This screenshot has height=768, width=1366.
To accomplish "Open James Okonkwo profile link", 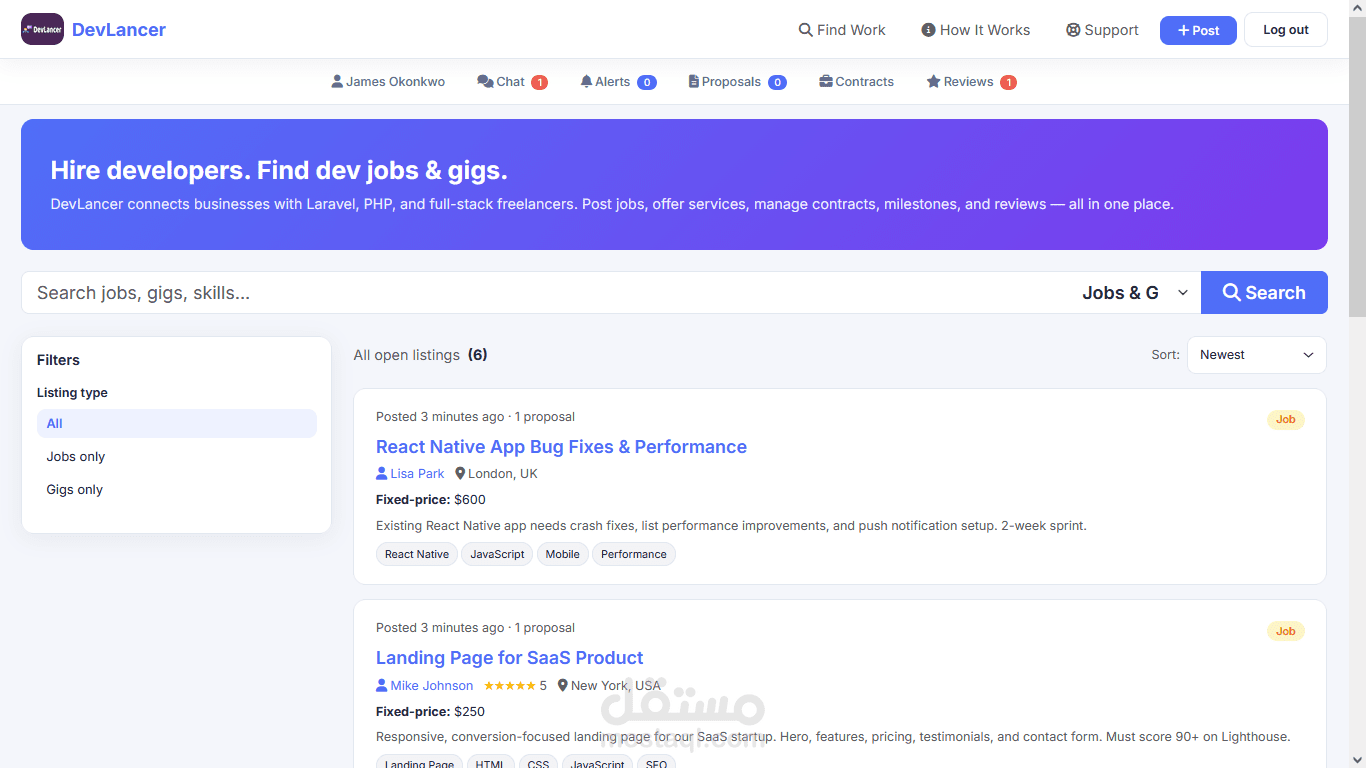I will tap(388, 82).
